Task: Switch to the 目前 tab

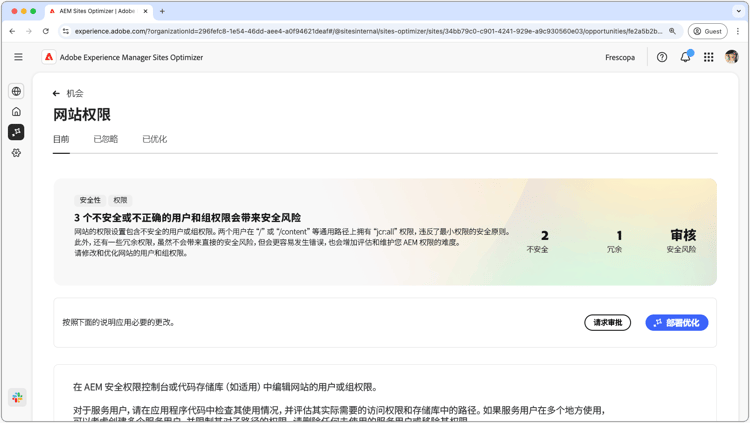Action: click(61, 139)
